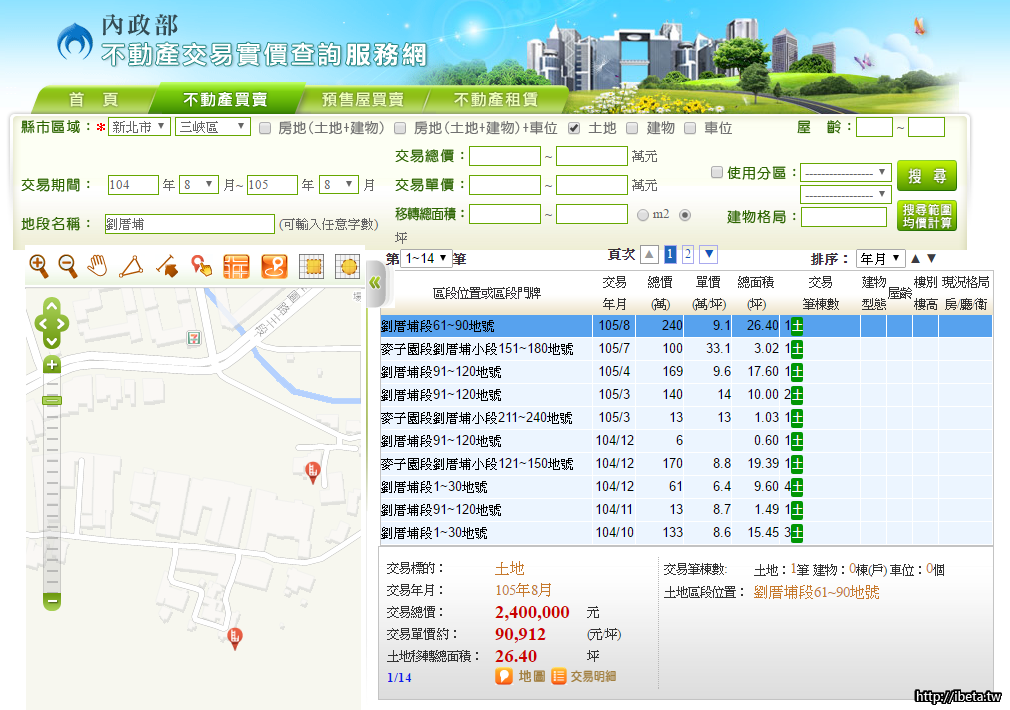Open the 新北市 county dropdown
This screenshot has height=710, width=1010.
[139, 127]
